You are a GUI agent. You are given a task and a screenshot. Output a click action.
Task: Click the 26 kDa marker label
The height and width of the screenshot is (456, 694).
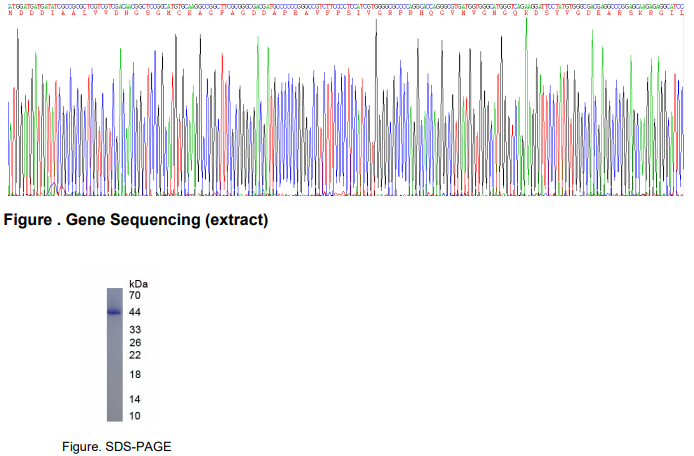tap(135, 343)
